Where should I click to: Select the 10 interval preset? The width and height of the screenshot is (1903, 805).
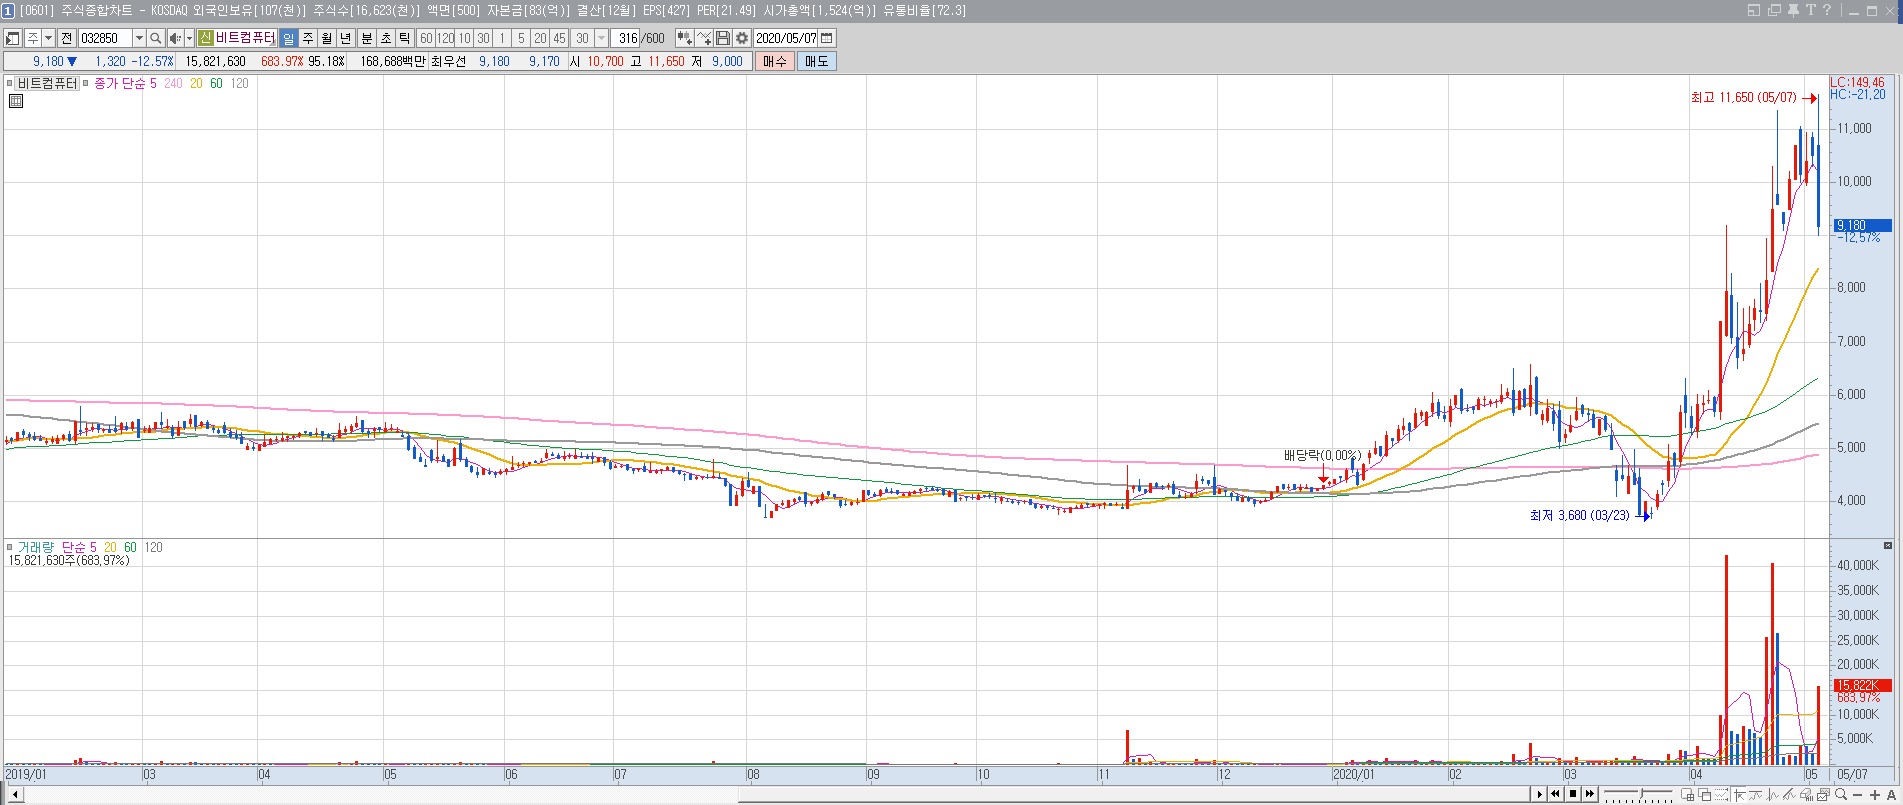click(464, 38)
